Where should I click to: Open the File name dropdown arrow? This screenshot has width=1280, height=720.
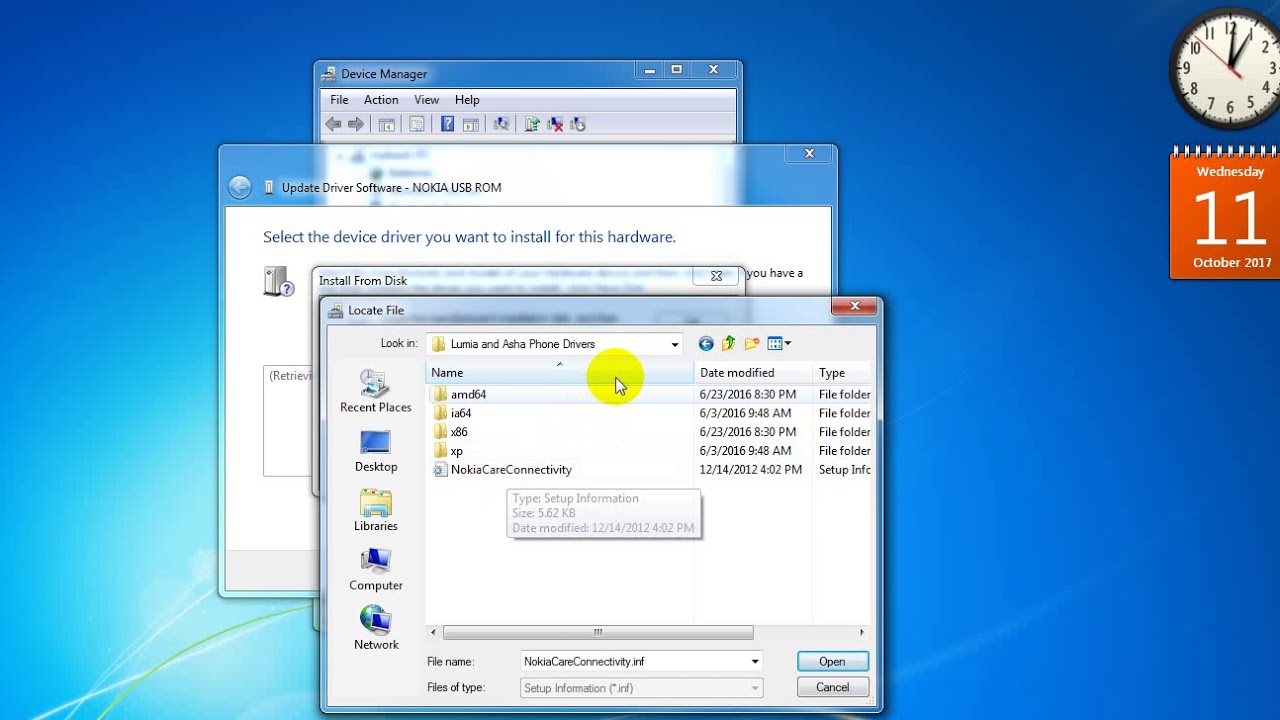[x=755, y=661]
